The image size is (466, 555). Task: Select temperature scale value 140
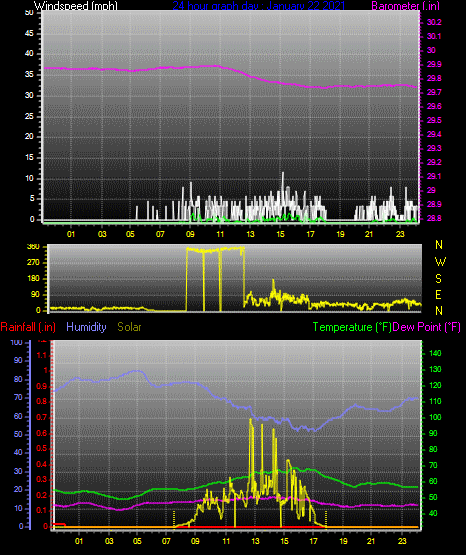[x=435, y=353]
